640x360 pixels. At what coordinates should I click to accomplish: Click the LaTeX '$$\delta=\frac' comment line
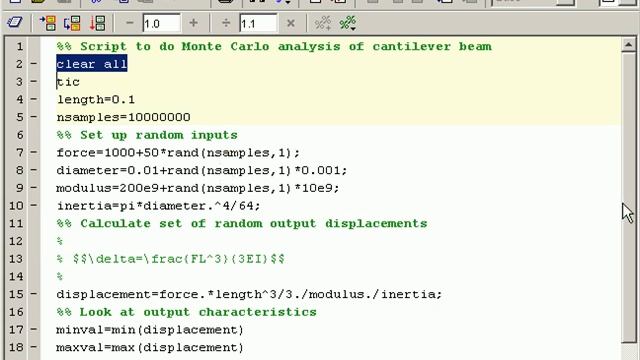(171, 259)
